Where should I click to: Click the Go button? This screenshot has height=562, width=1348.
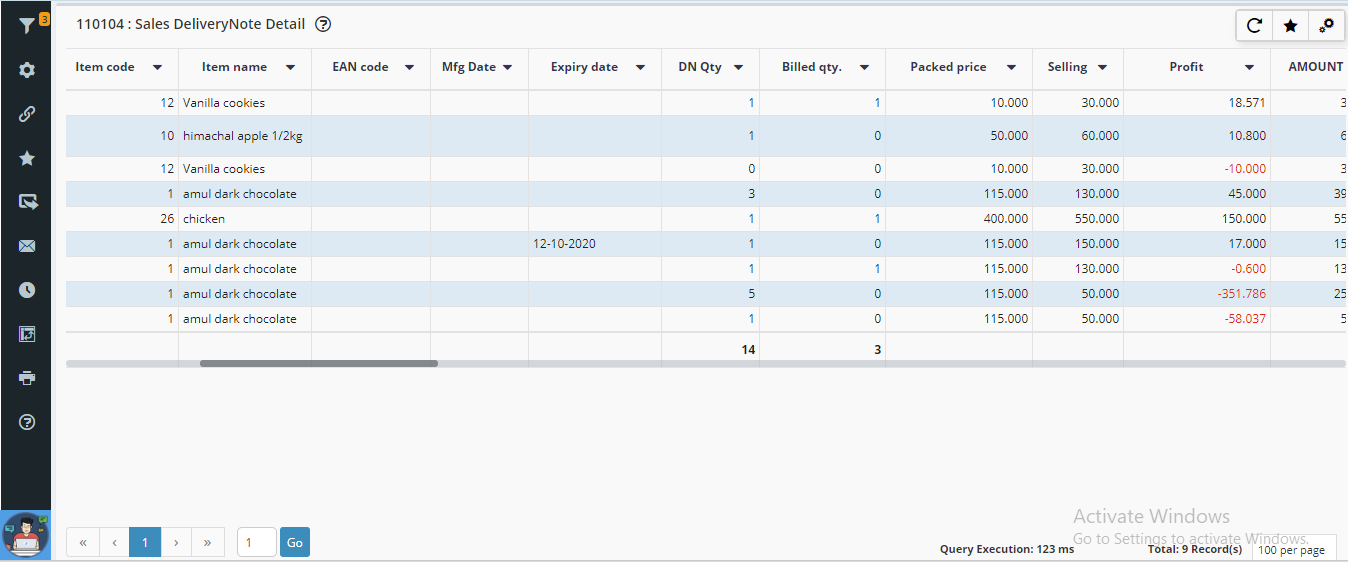pos(295,542)
